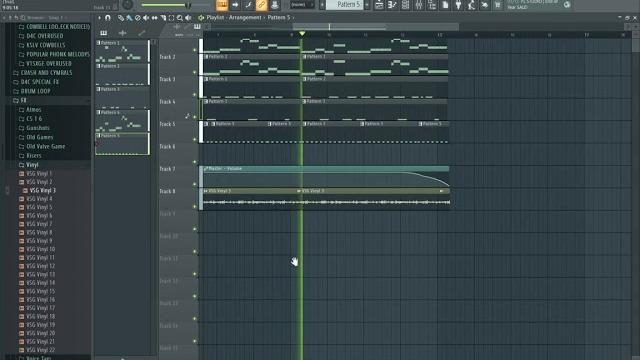Select Pattern 3 in the picker panel
This screenshot has height=360, width=640.
[x=122, y=97]
